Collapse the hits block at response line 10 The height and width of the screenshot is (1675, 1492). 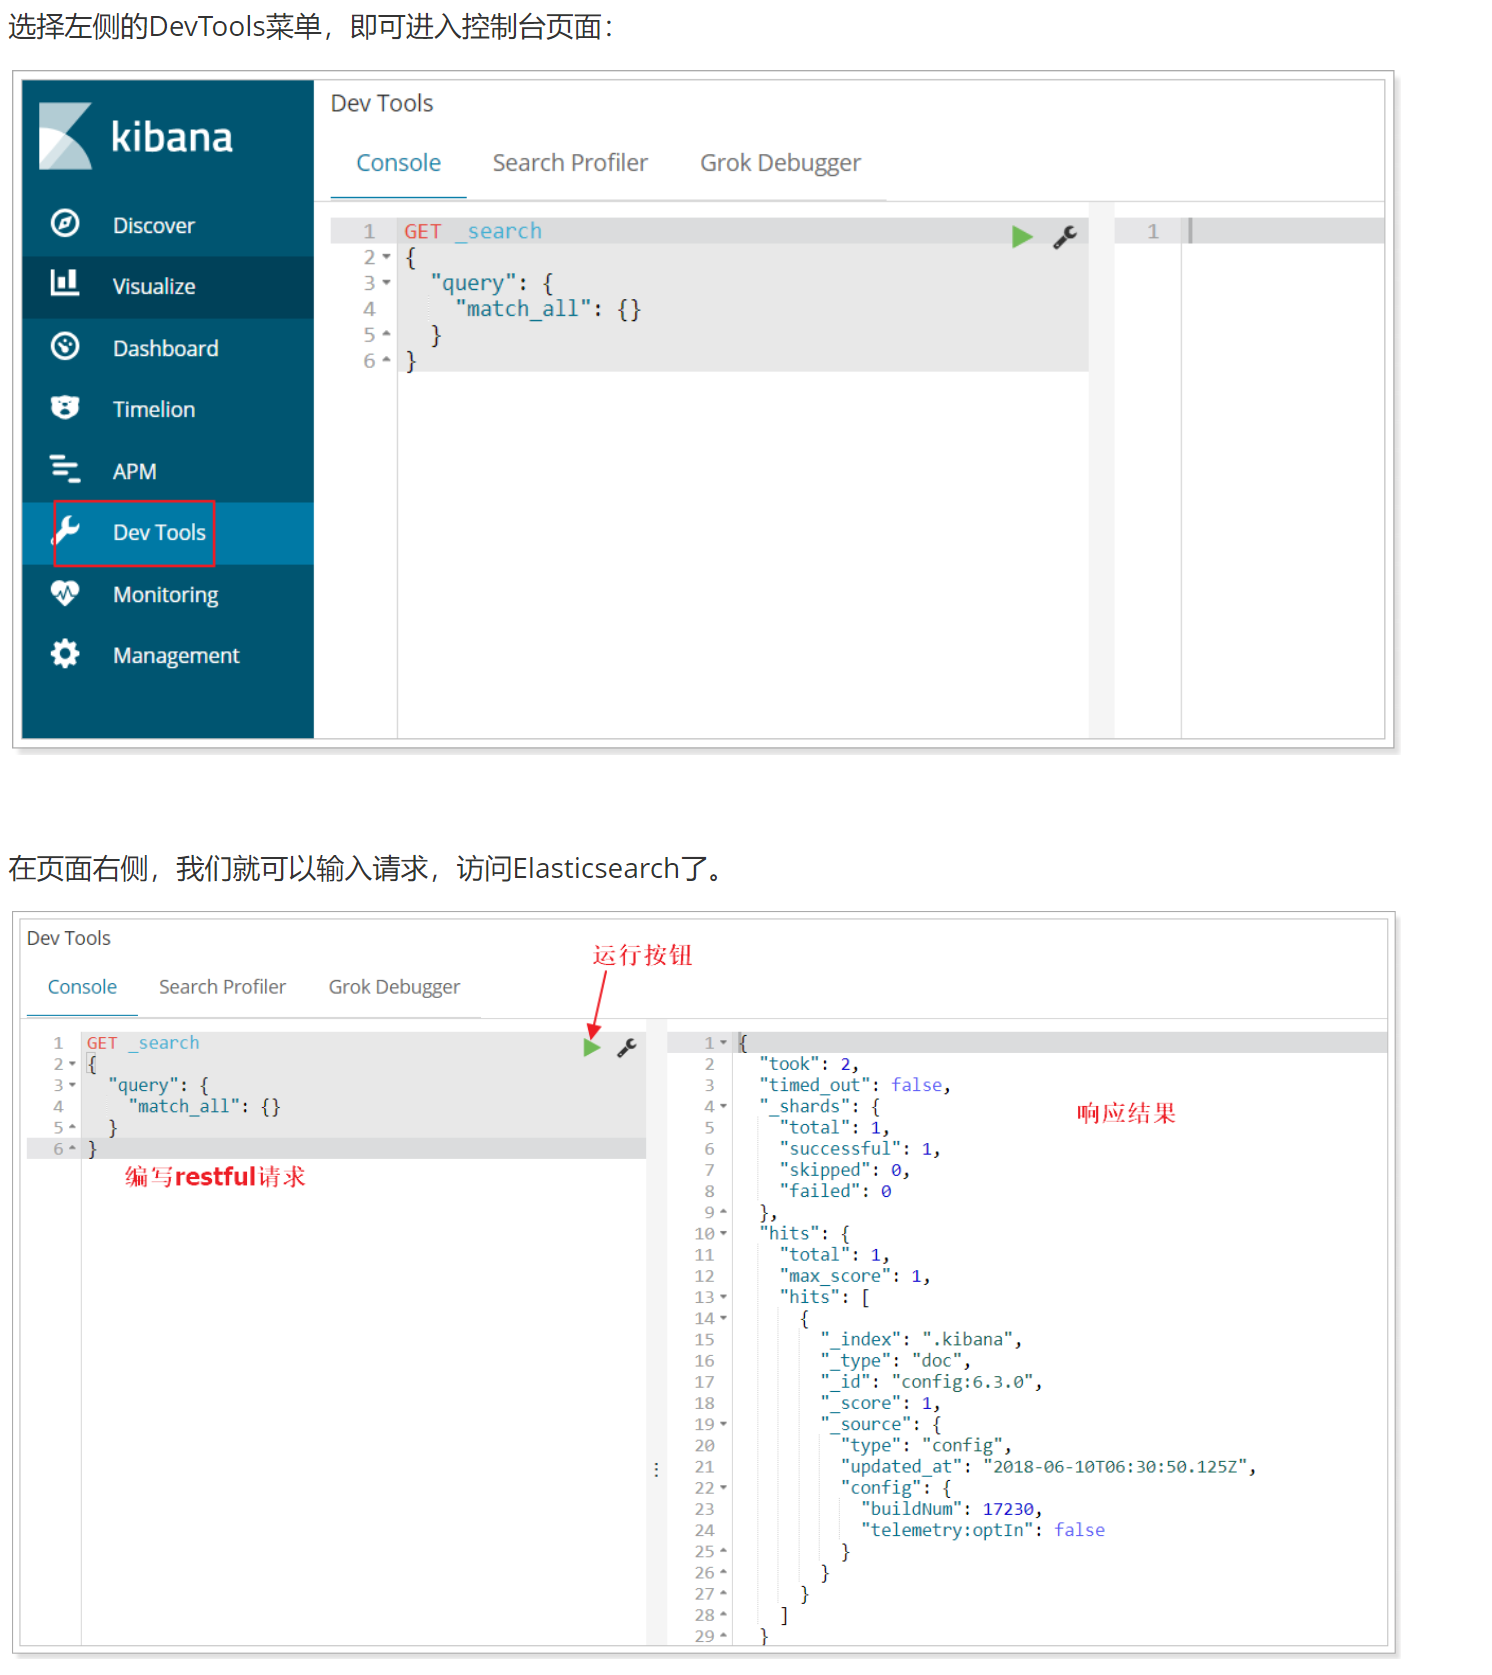pyautogui.click(x=723, y=1233)
